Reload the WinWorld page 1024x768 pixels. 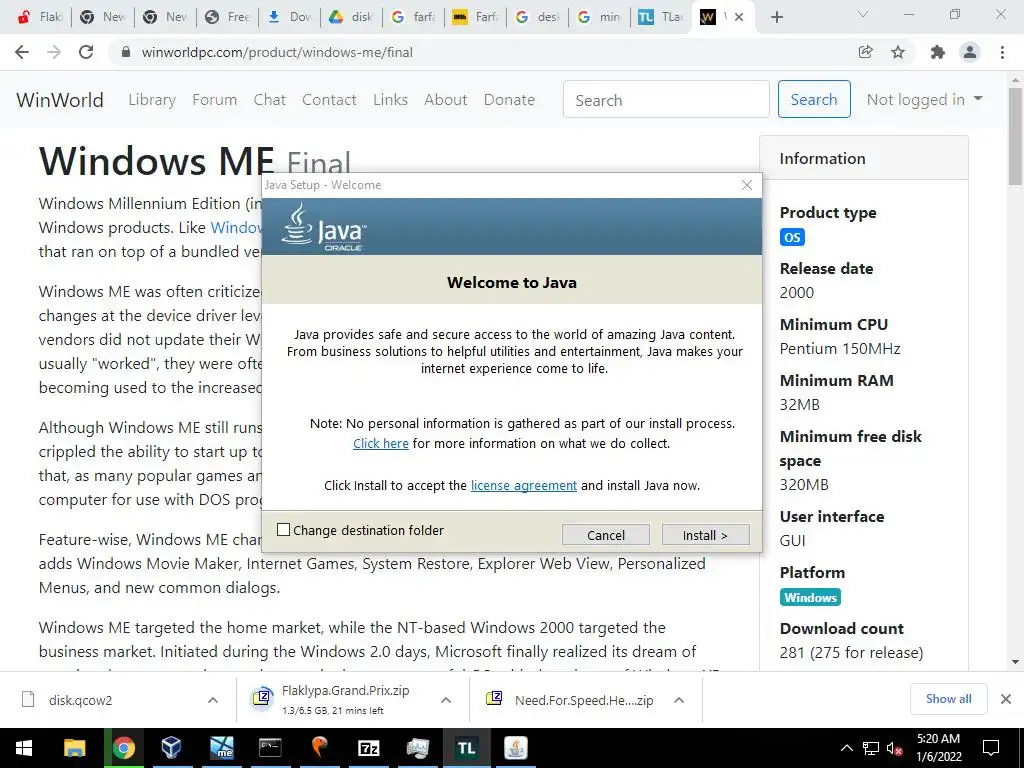click(86, 52)
